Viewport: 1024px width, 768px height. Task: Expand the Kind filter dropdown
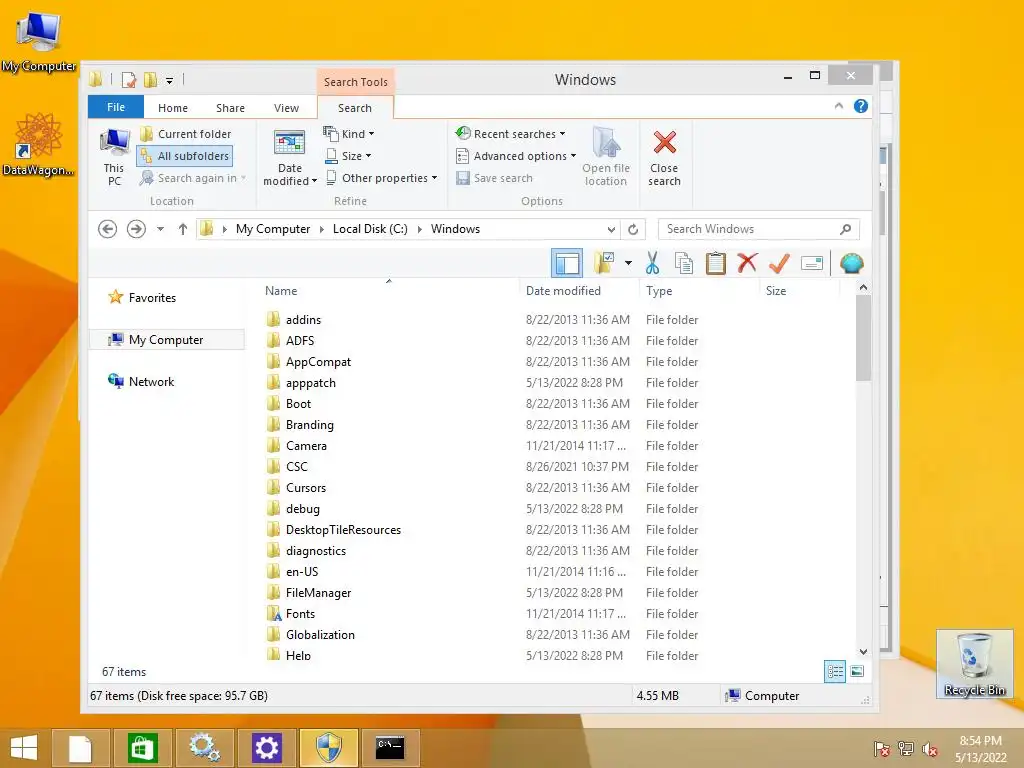[x=349, y=134]
